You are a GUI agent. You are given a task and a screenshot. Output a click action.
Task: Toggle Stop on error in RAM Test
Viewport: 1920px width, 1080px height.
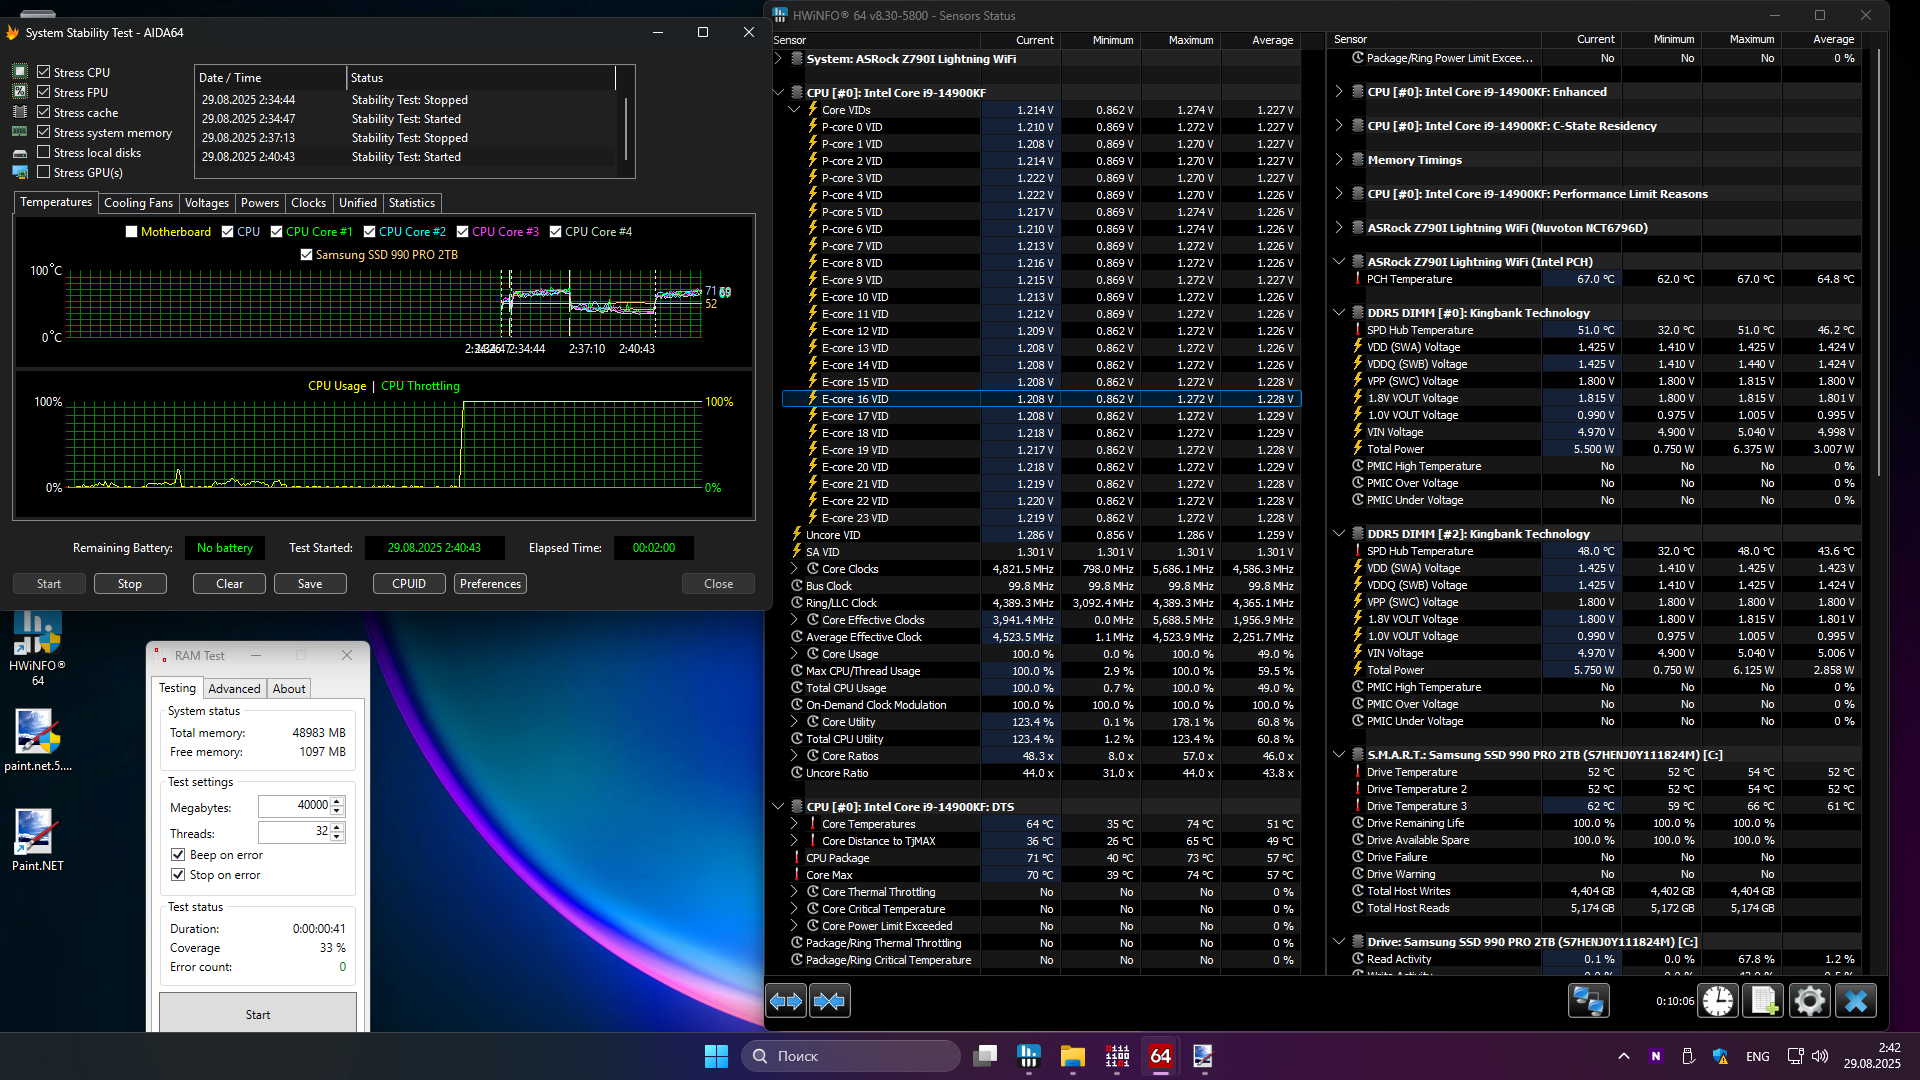pos(178,875)
